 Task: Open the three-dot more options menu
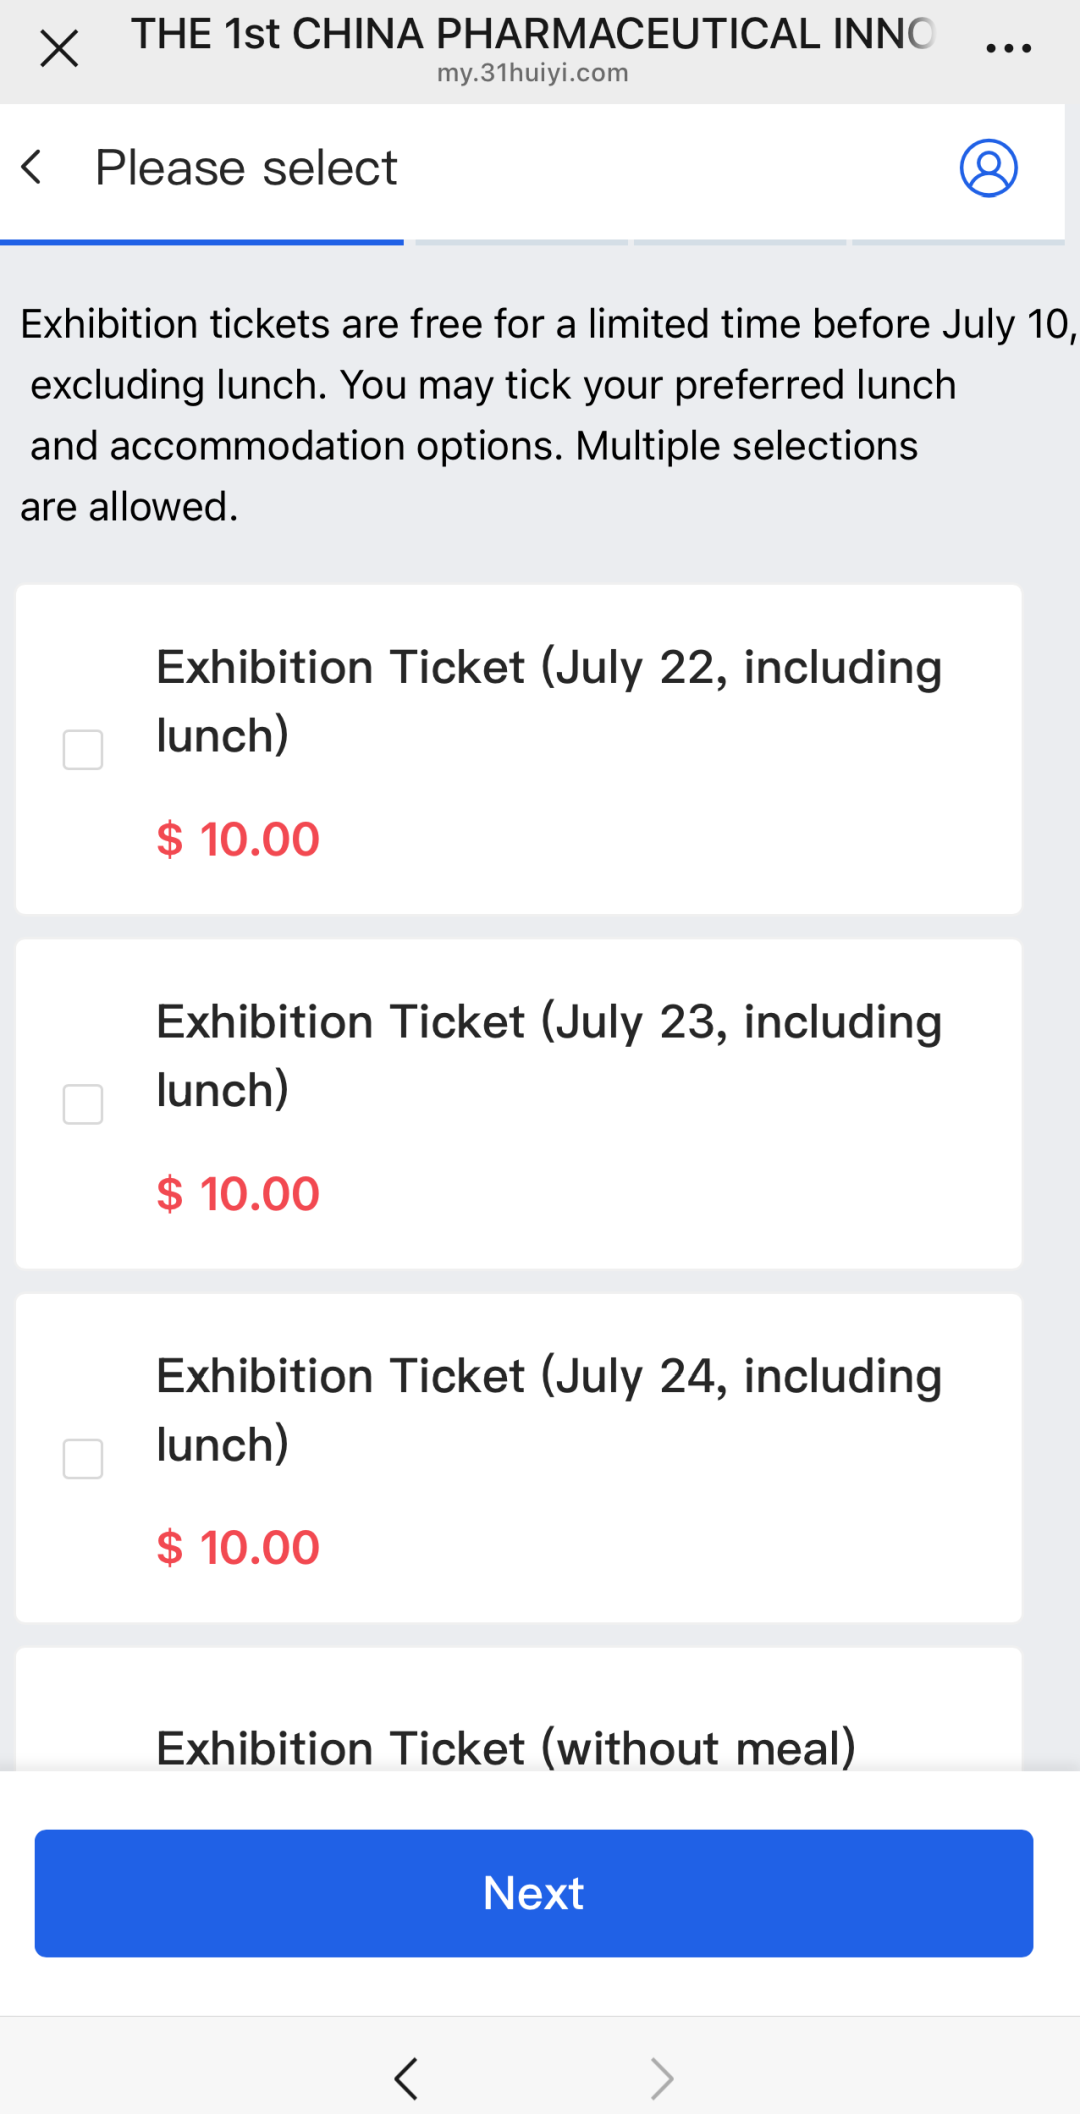pyautogui.click(x=1008, y=48)
